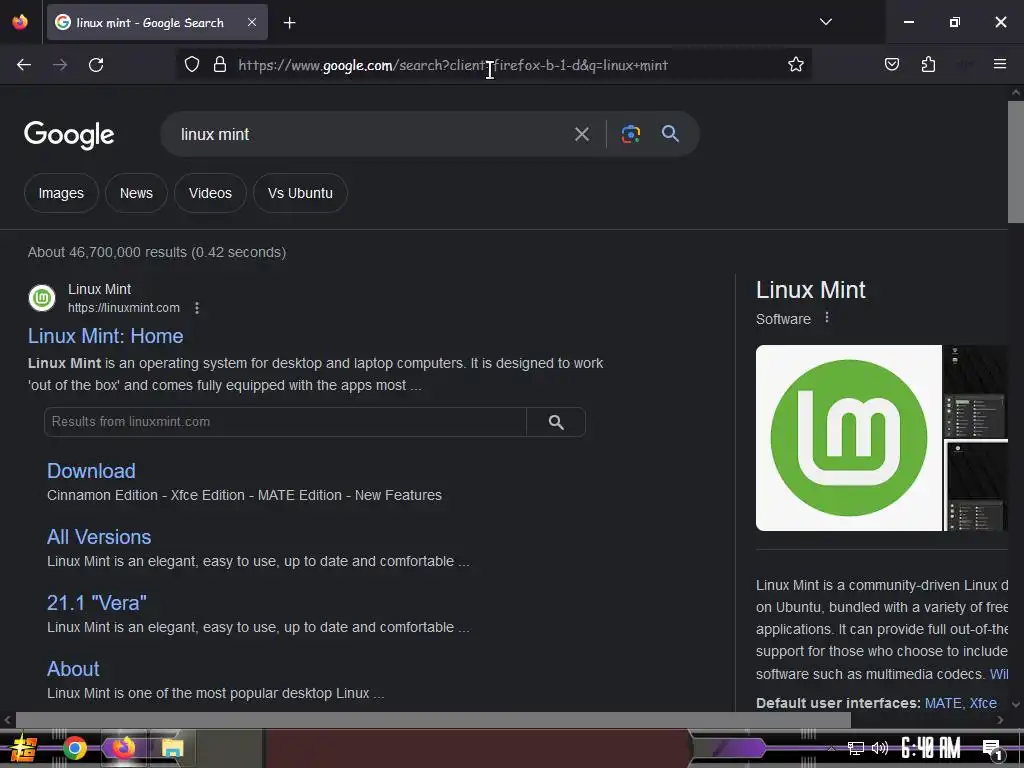The width and height of the screenshot is (1024, 768).
Task: Click the Results from linuxmint.com input
Action: click(285, 422)
